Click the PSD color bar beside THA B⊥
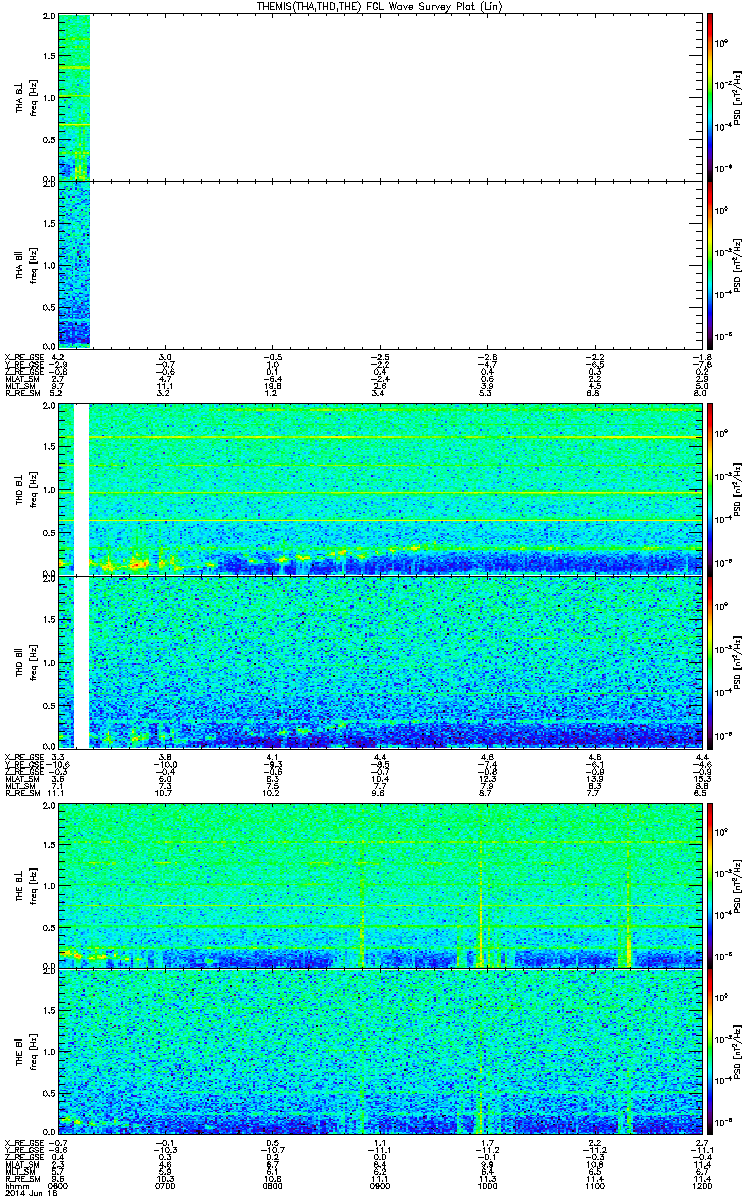This screenshot has height=1200, width=750. pyautogui.click(x=710, y=97)
